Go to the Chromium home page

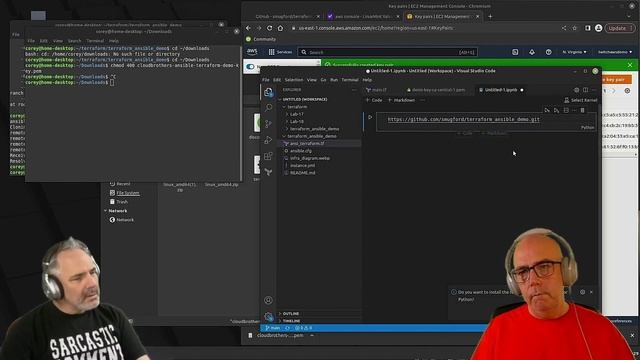pyautogui.click(x=280, y=28)
